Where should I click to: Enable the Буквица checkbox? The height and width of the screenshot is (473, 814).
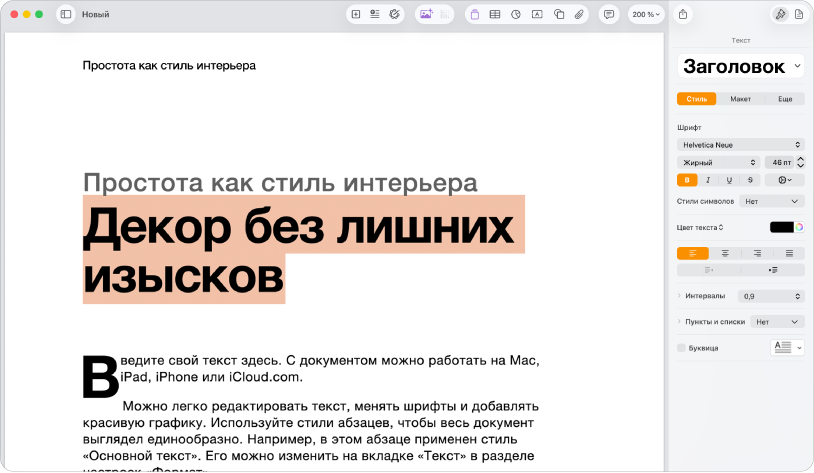click(x=682, y=348)
